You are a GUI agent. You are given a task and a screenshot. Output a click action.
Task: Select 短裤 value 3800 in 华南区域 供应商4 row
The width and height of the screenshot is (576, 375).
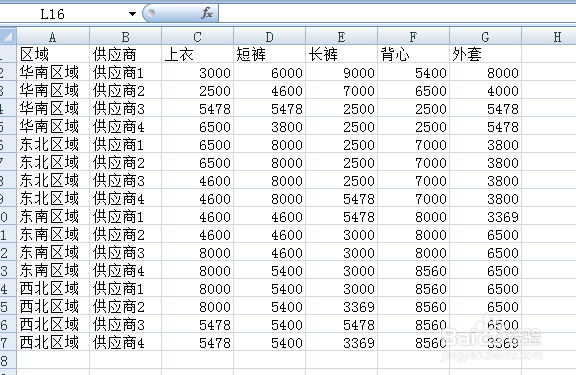[x=269, y=126]
